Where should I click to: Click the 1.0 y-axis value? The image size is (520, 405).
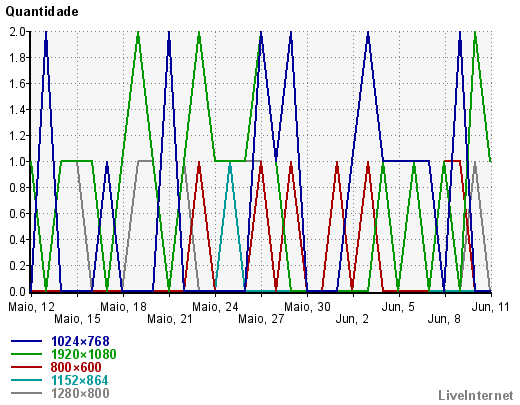point(17,162)
